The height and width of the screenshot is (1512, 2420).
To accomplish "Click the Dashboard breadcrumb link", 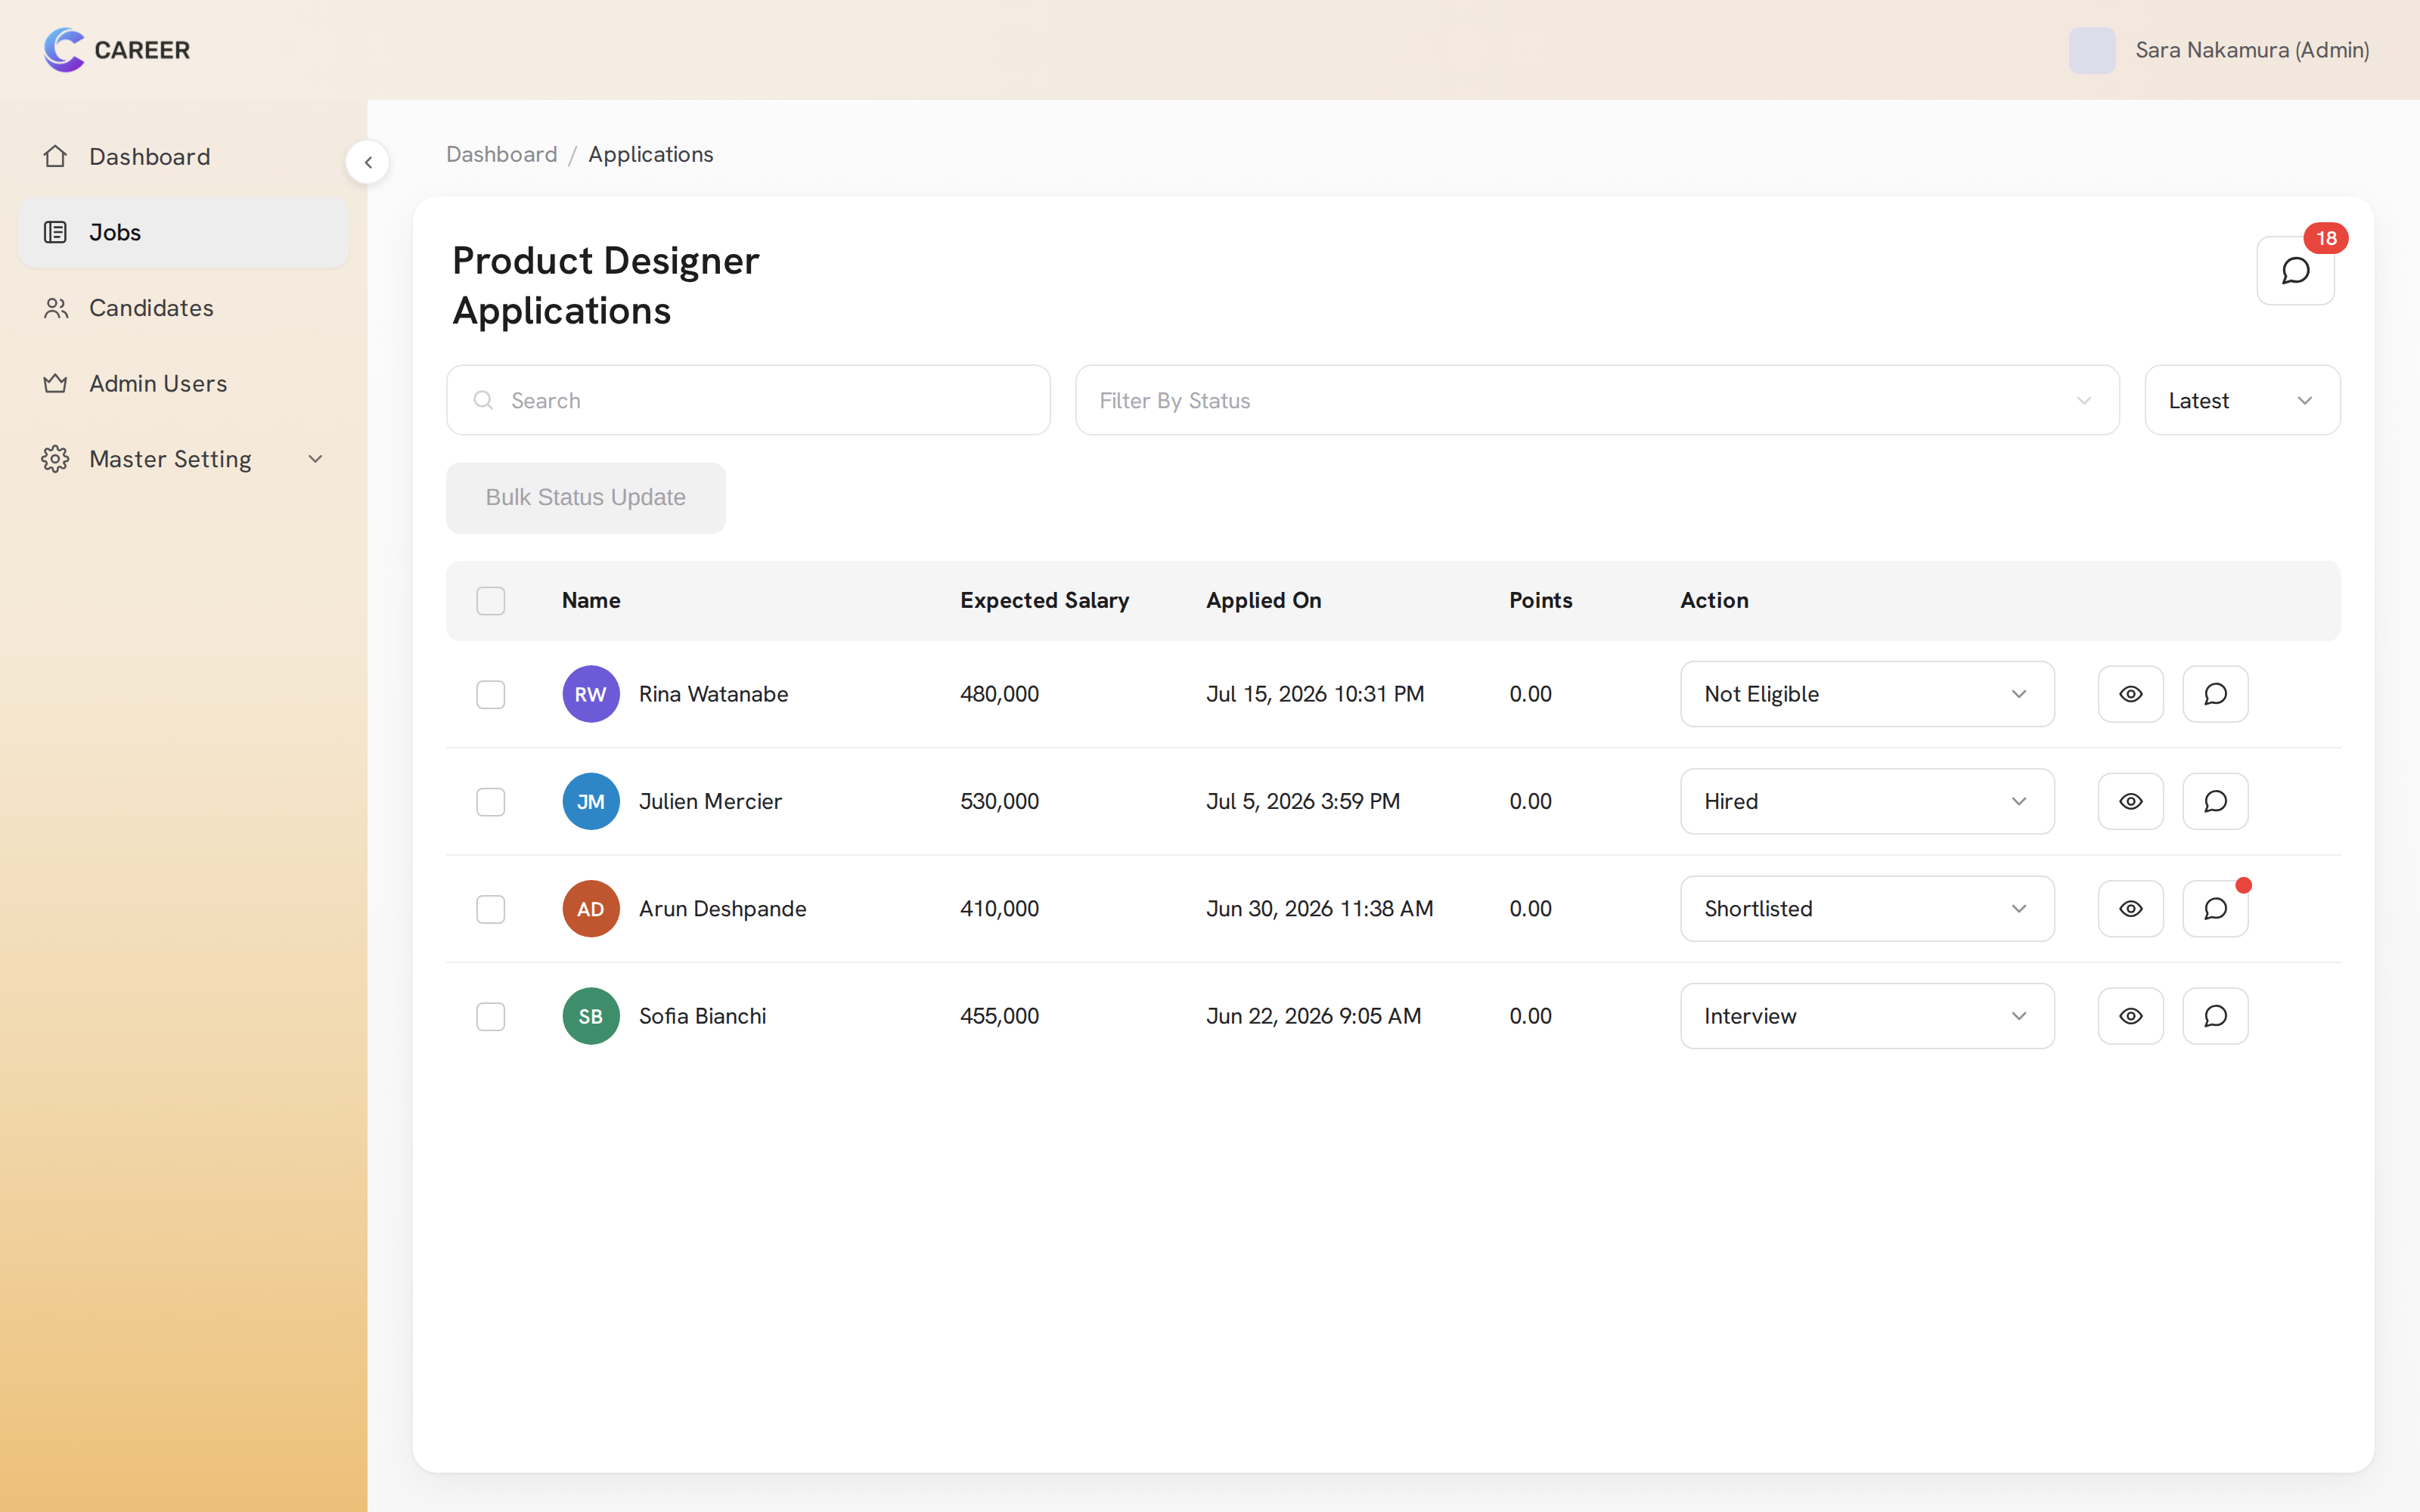I will 502,154.
